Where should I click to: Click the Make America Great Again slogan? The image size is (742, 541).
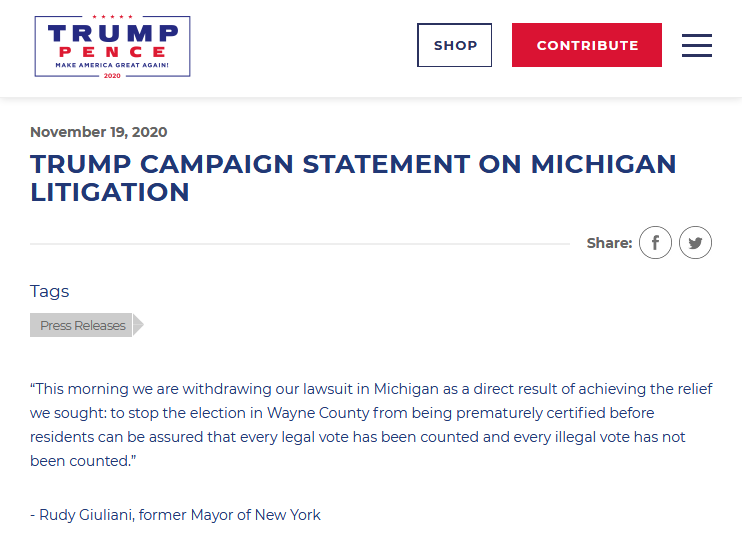point(112,64)
